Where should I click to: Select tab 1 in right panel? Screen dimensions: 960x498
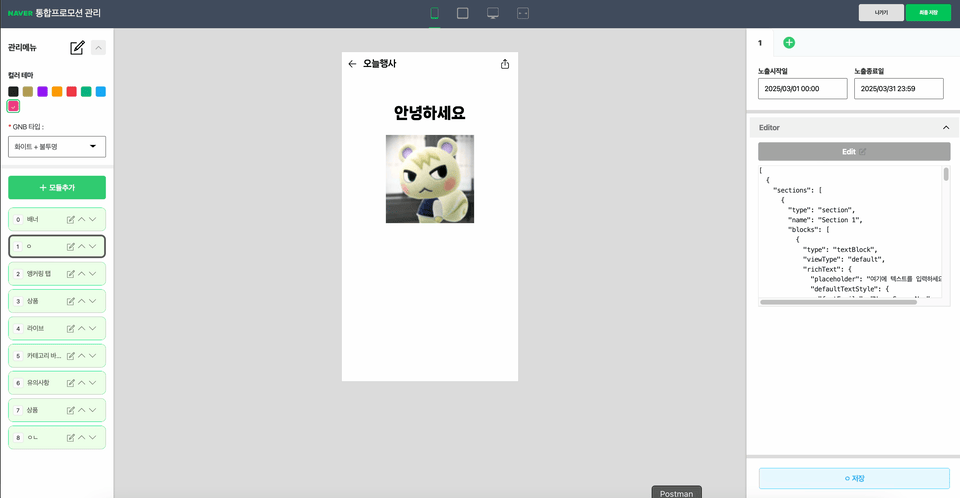(760, 43)
